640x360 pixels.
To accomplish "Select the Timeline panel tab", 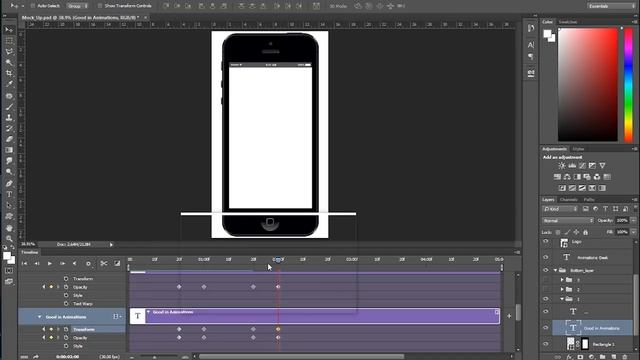I will [30, 252].
